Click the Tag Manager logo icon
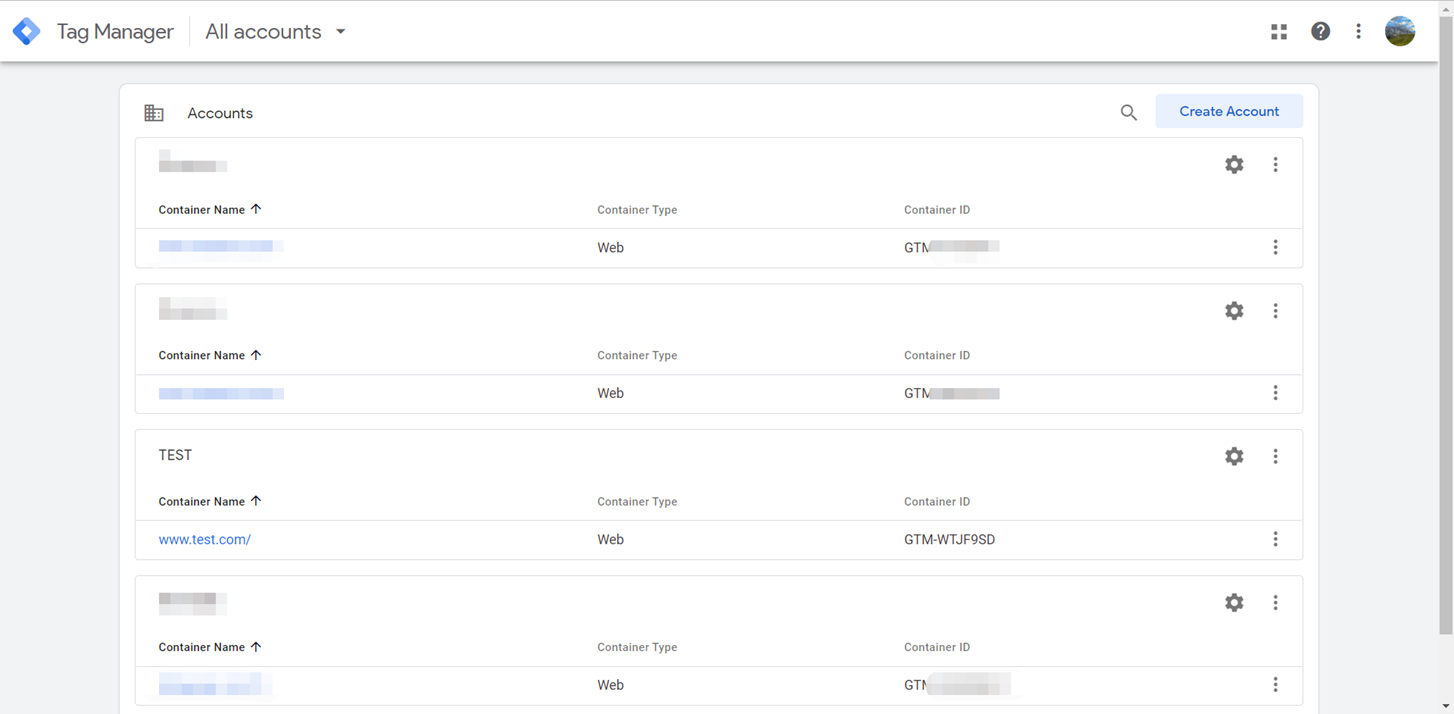 [x=26, y=31]
